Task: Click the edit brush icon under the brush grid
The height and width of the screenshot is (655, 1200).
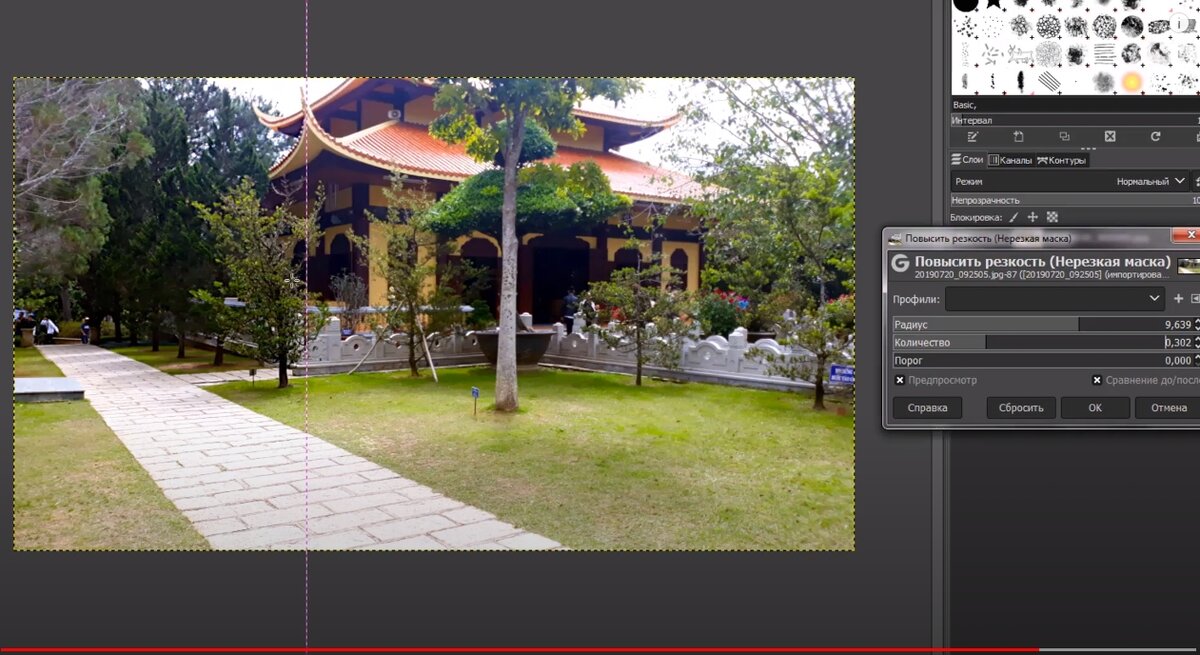Action: pyautogui.click(x=973, y=137)
